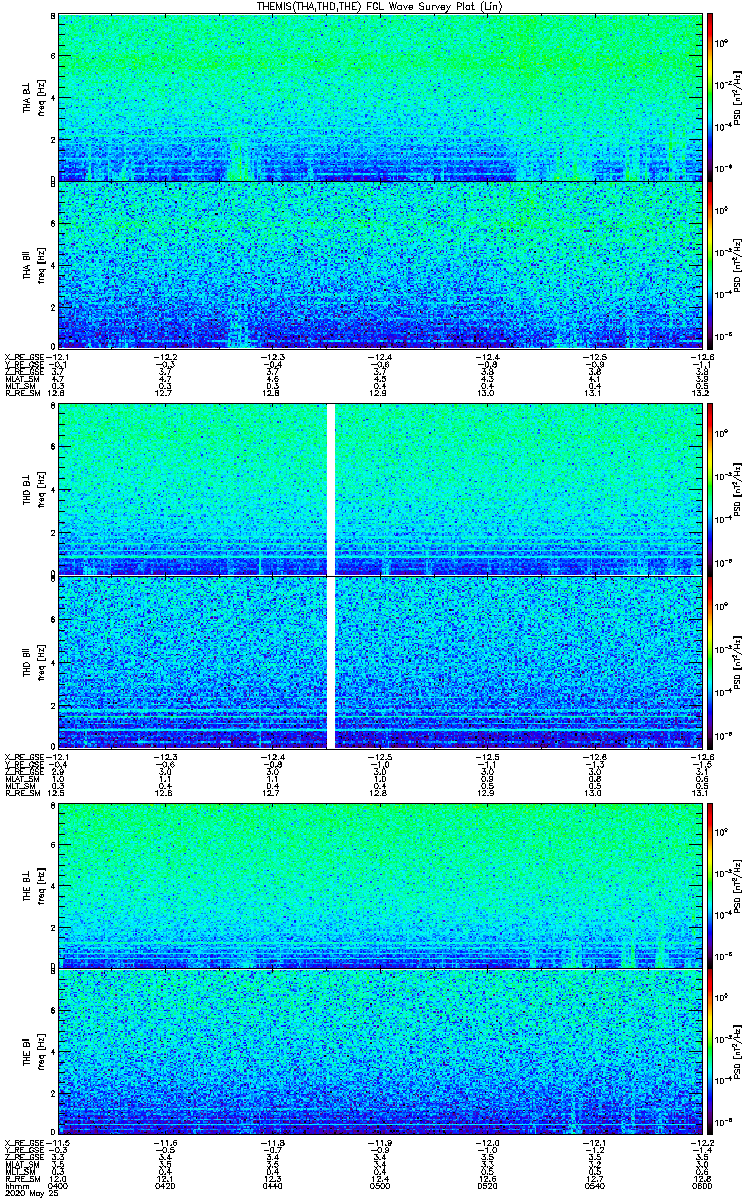The height and width of the screenshot is (1200, 750).
Task: Click the color bar beside THA B-perpendicular panel
Action: pos(710,97)
